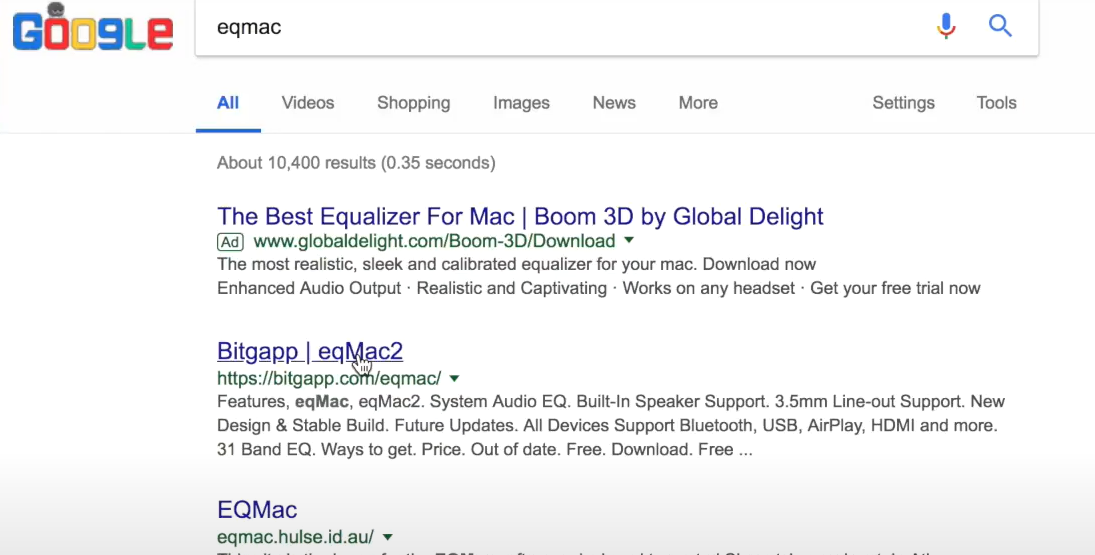Click the Google logo

point(93,29)
